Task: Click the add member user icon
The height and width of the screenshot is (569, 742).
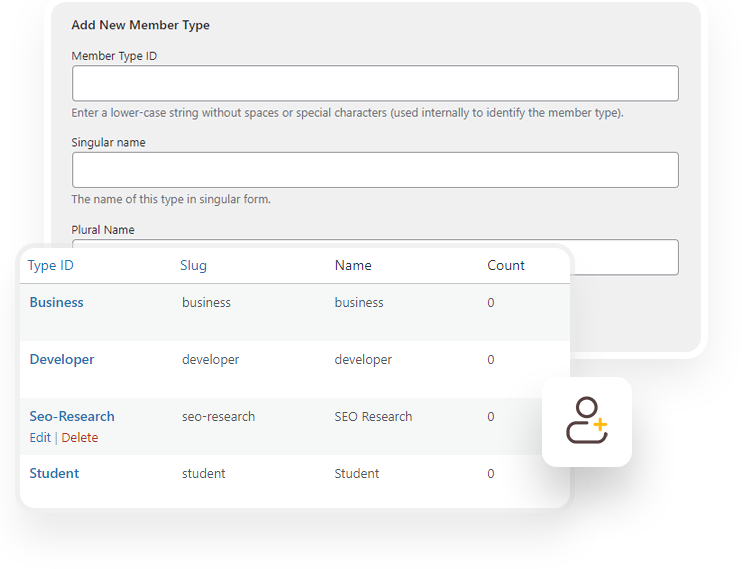Action: 587,421
